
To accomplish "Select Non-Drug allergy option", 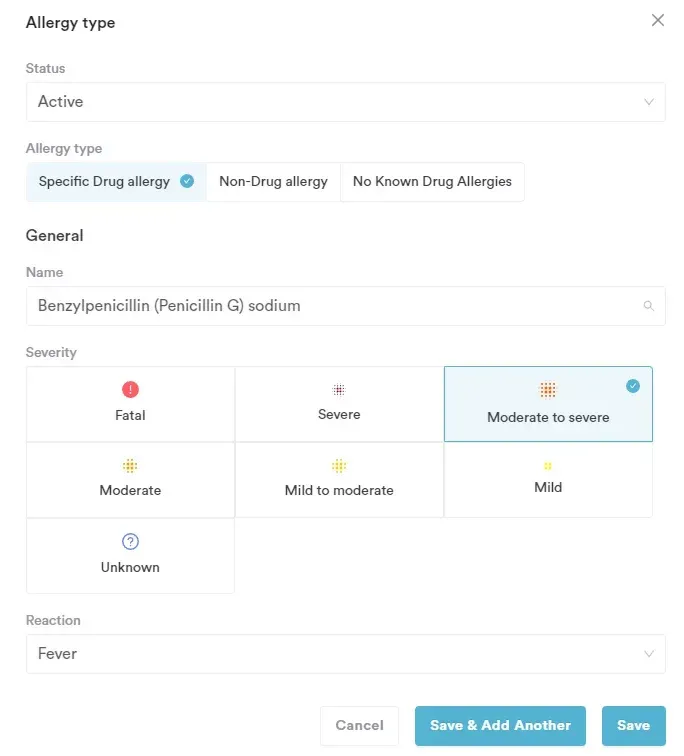I will [273, 182].
